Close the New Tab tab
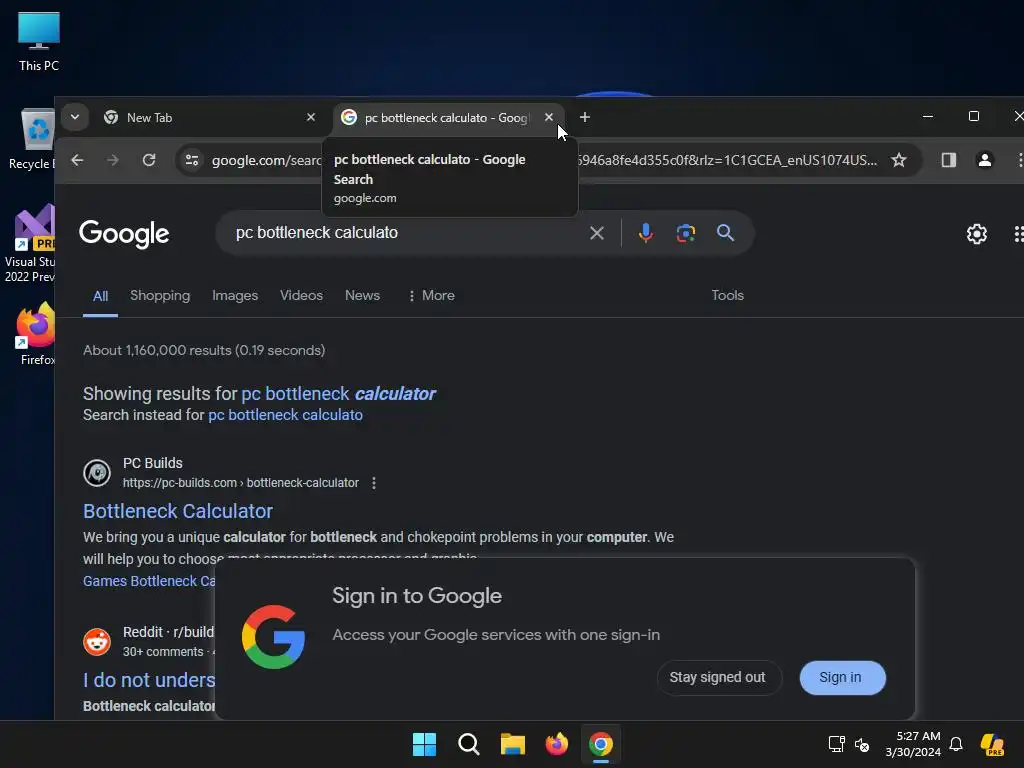The image size is (1024, 768). coord(311,118)
